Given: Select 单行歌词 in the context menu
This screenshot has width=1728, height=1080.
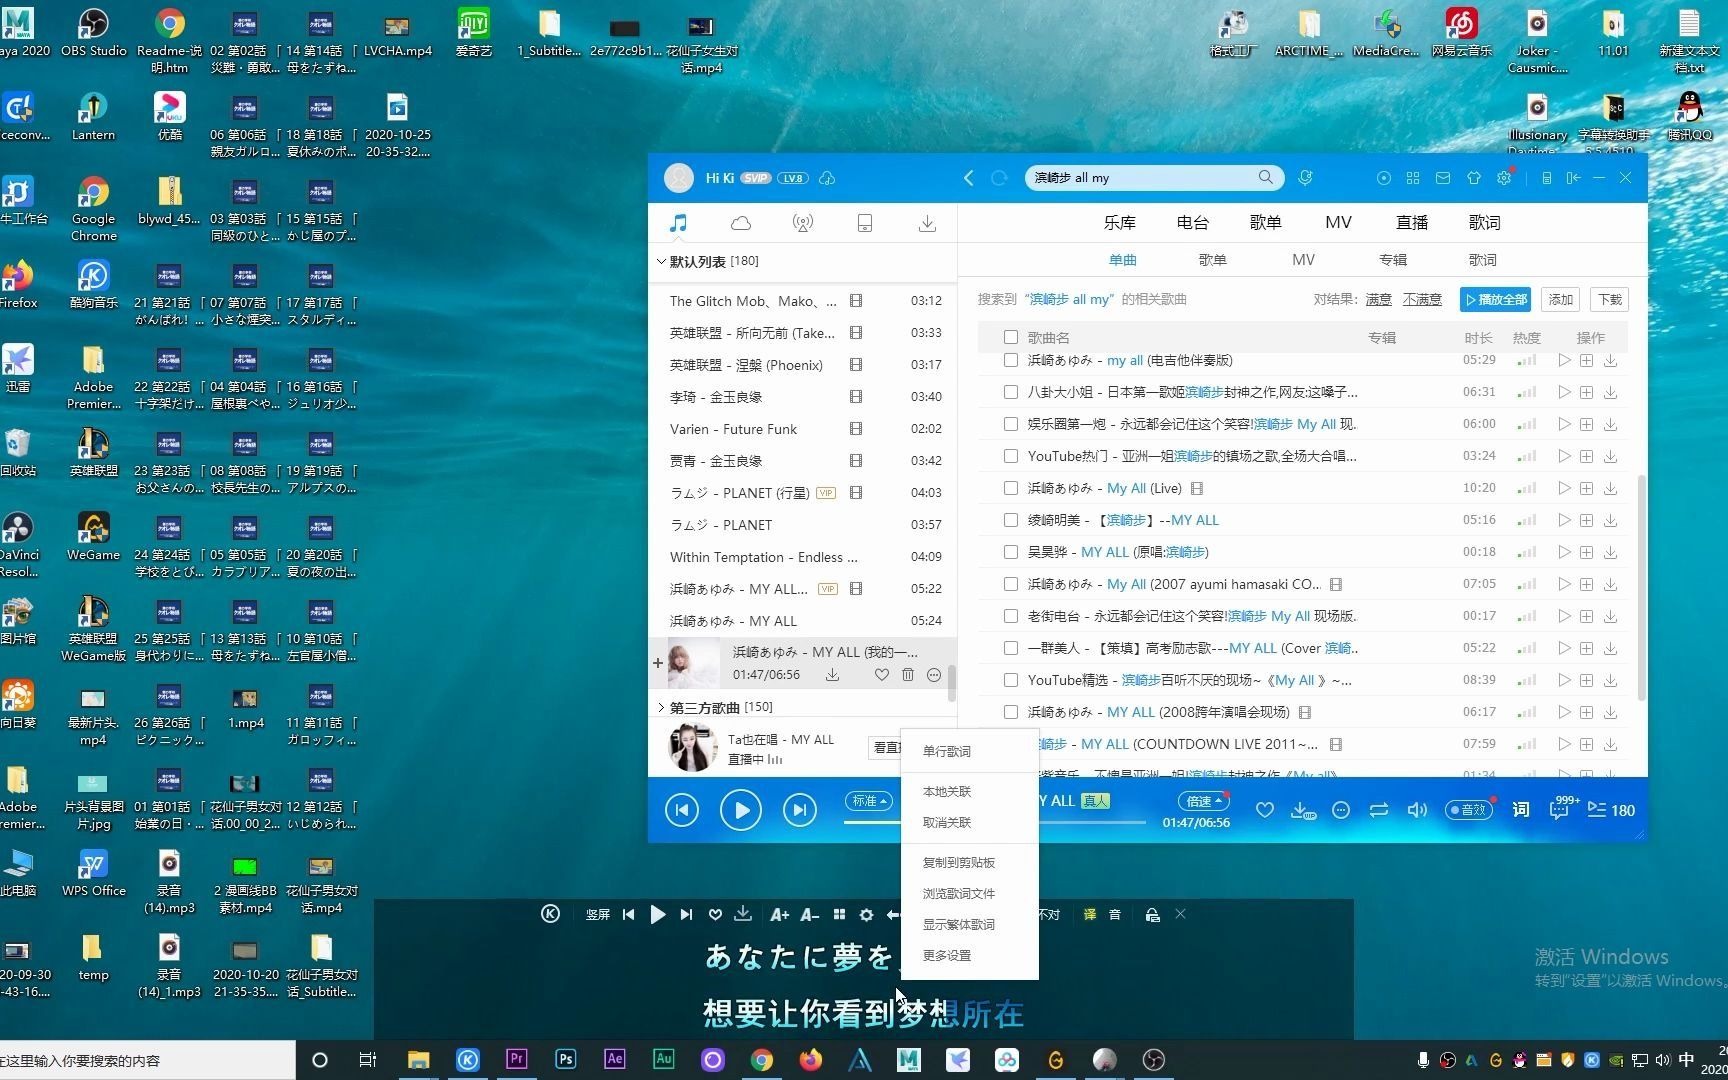Looking at the screenshot, I should tap(947, 751).
